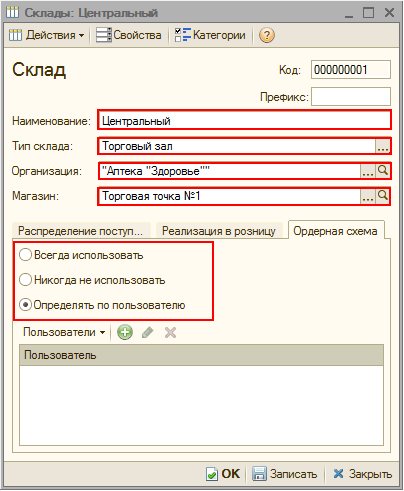Open help via question mark icon
The width and height of the screenshot is (404, 491).
pos(267,35)
